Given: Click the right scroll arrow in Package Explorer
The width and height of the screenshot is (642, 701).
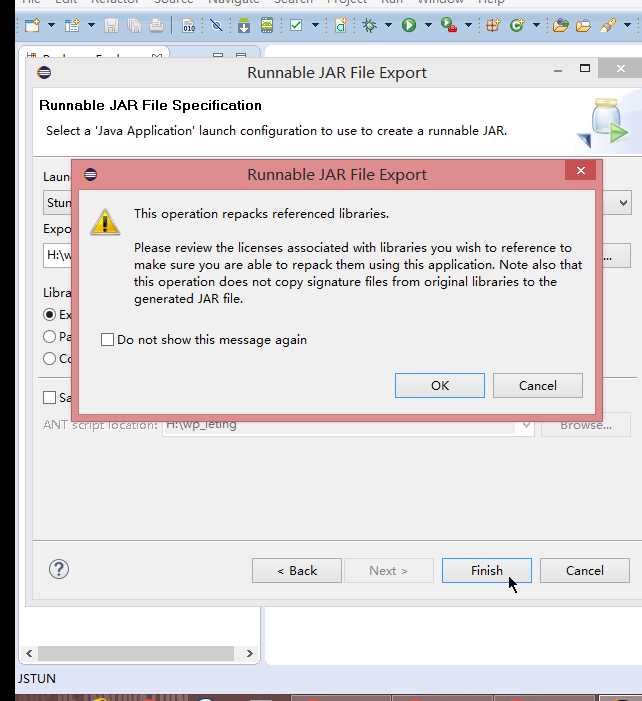Looking at the screenshot, I should coord(249,653).
